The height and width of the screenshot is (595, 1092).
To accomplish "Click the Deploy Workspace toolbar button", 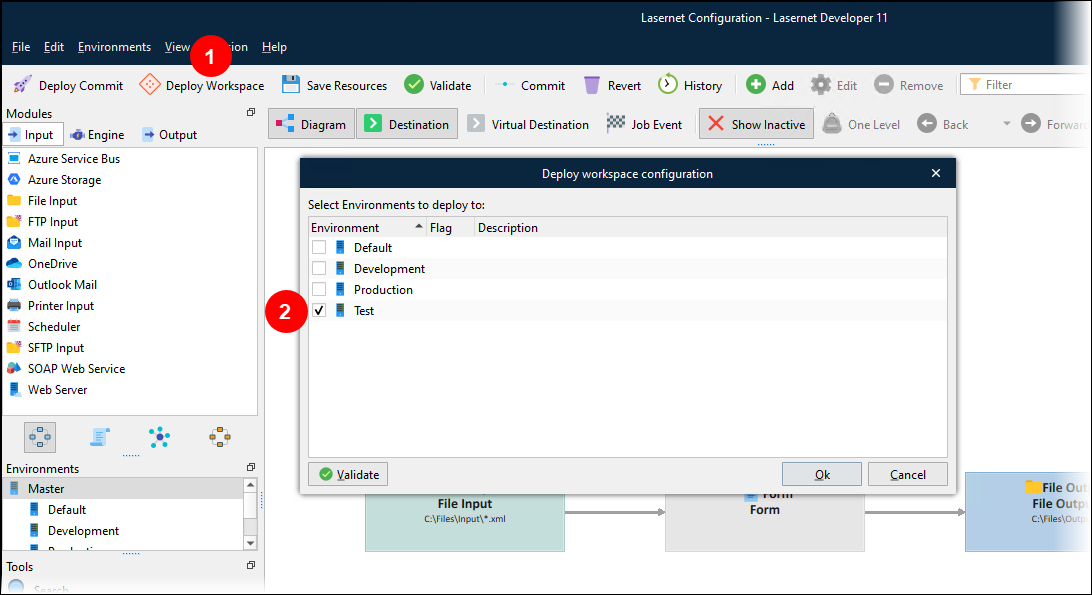I will pyautogui.click(x=201, y=85).
